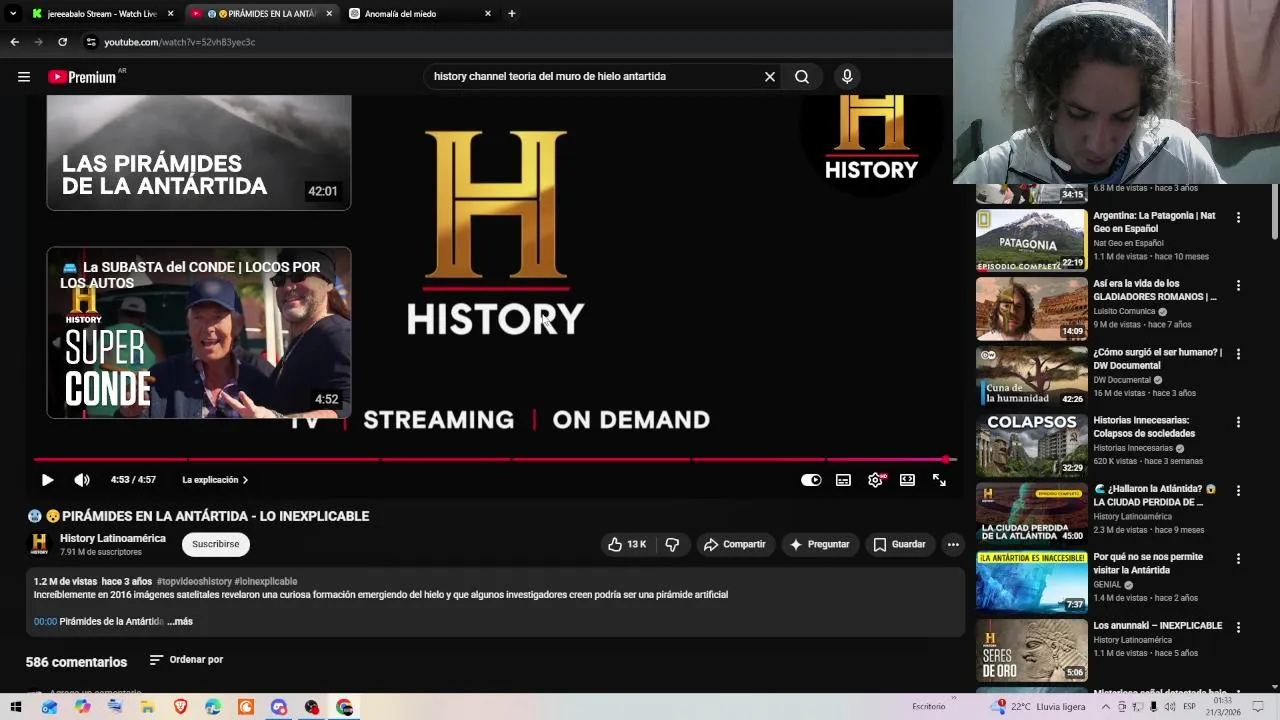
Task: Open Brave browser from the taskbar
Action: click(180, 707)
